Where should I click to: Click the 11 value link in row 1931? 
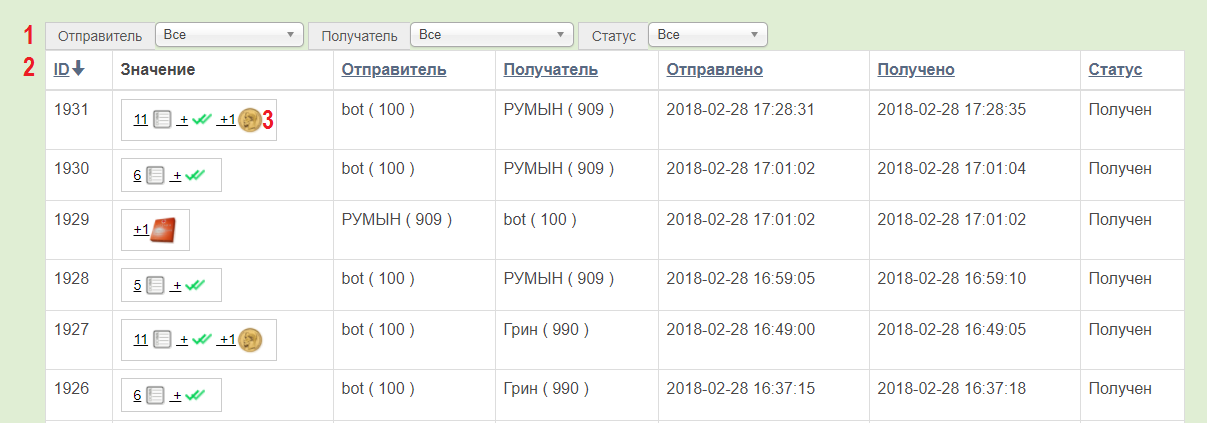(140, 120)
